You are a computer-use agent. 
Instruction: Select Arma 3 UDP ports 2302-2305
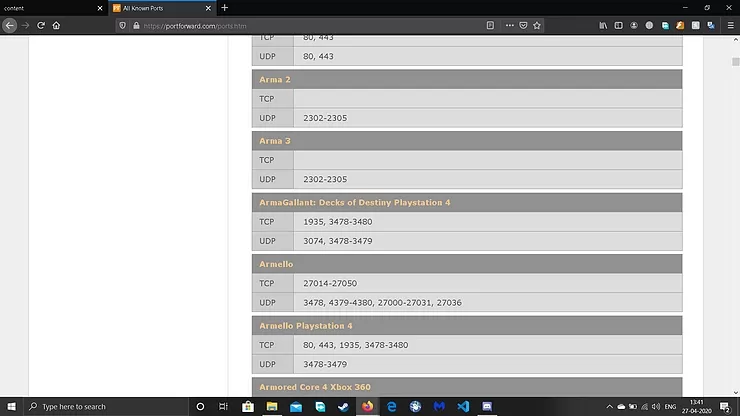325,179
